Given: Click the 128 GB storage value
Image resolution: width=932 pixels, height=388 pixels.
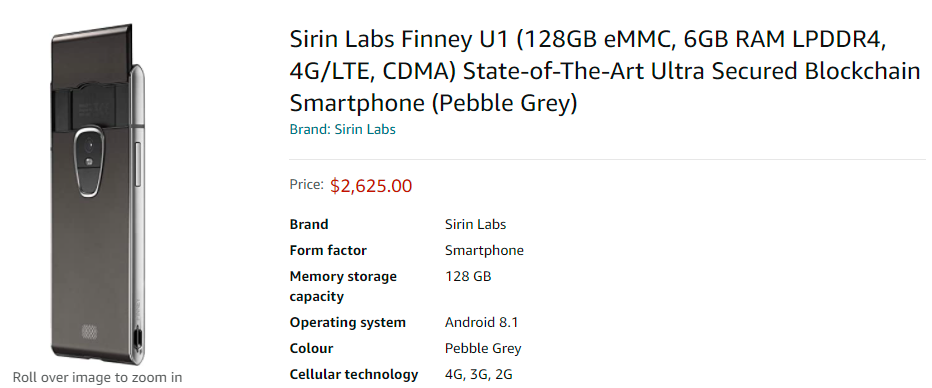Looking at the screenshot, I should 468,276.
